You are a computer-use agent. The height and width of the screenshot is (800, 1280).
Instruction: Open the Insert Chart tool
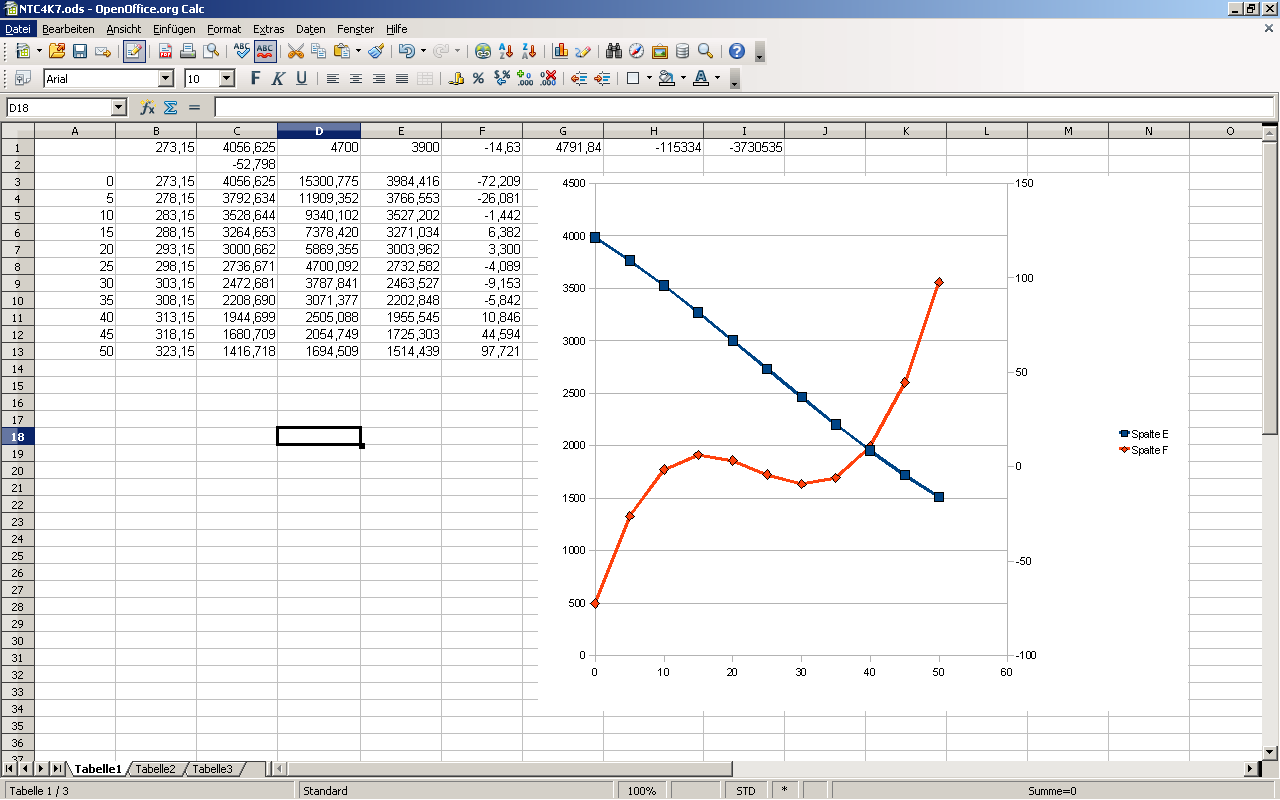click(x=560, y=51)
